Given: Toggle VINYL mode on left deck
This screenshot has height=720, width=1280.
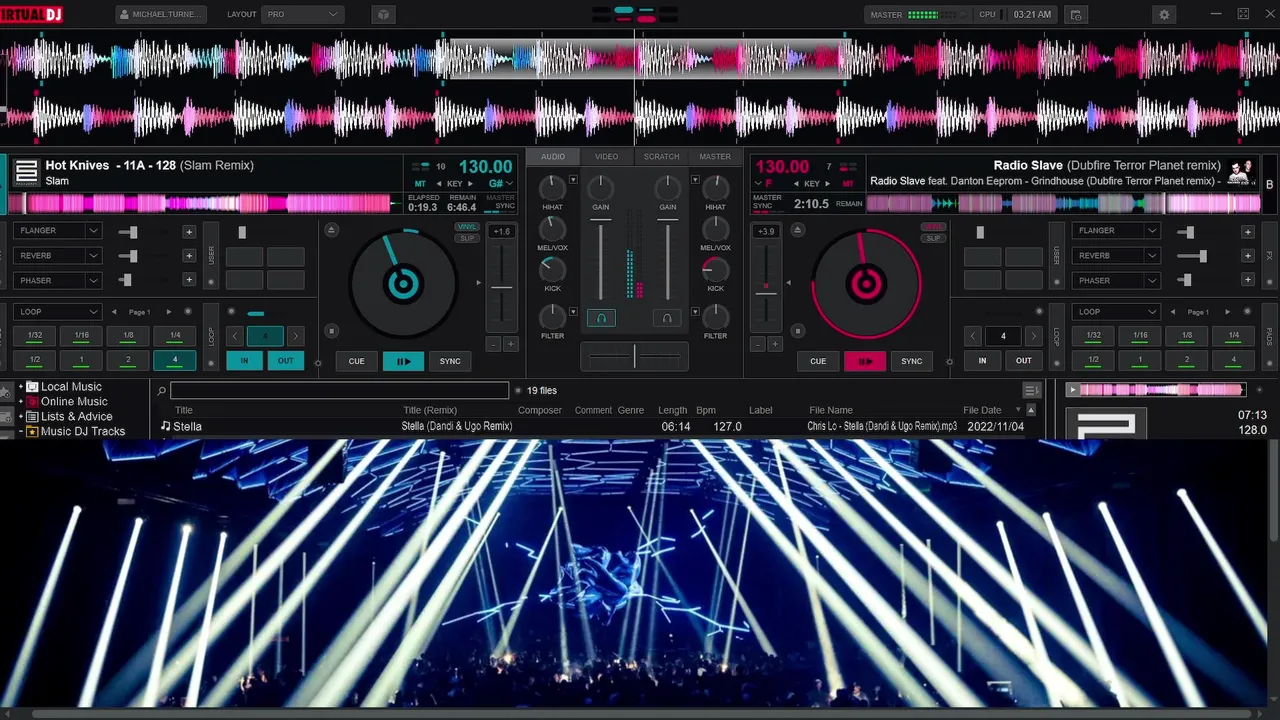Looking at the screenshot, I should pos(466,227).
